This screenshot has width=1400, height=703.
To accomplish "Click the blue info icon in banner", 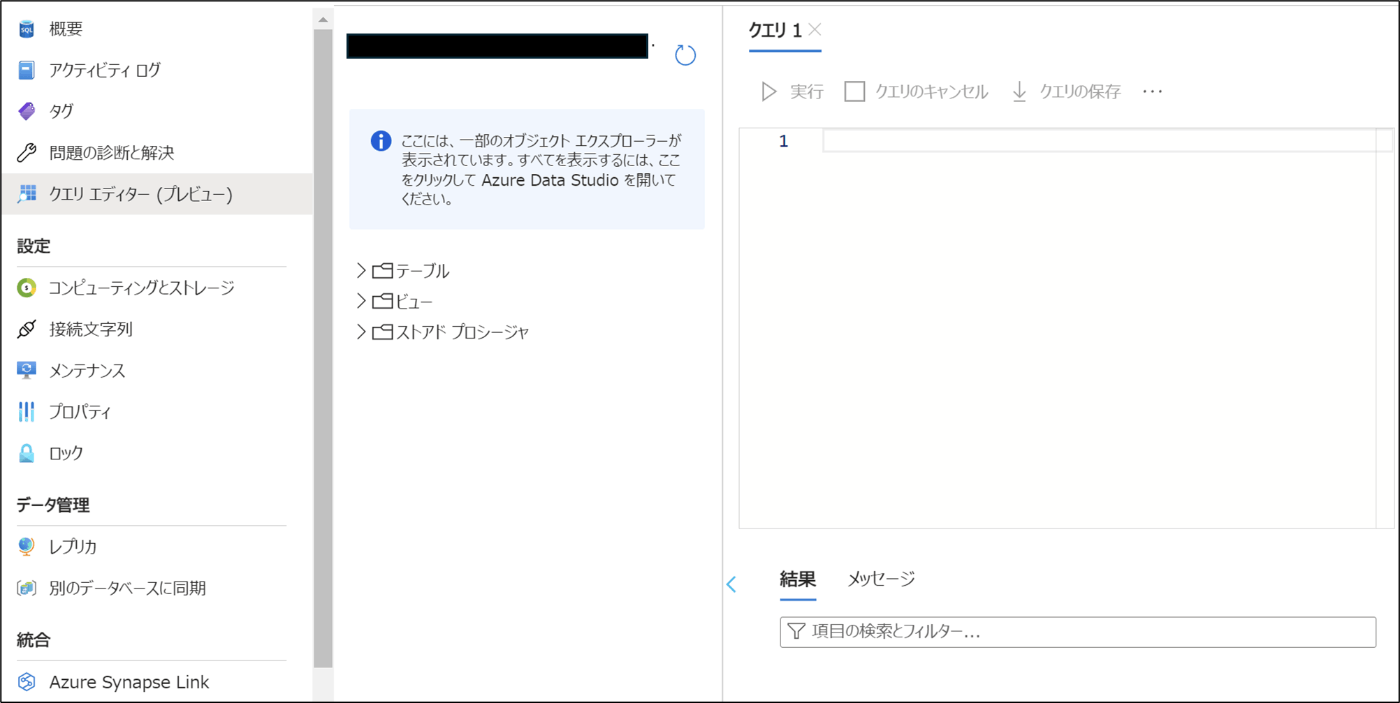I will 381,140.
